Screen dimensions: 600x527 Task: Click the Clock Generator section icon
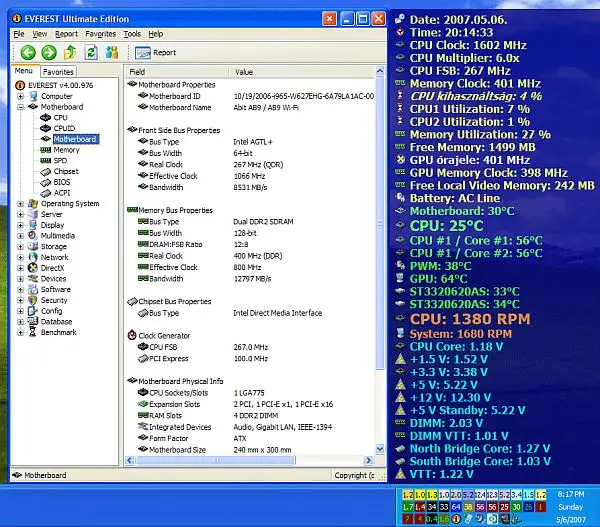[132, 335]
